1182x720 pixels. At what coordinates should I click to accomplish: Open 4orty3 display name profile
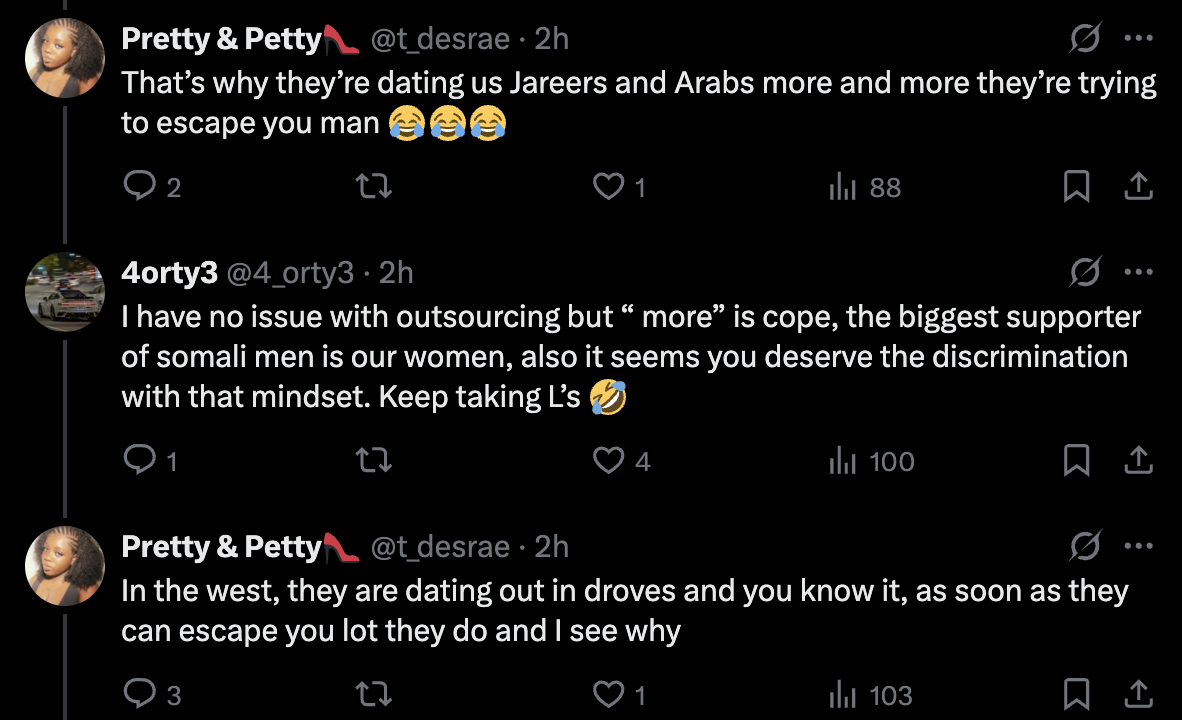tap(169, 273)
